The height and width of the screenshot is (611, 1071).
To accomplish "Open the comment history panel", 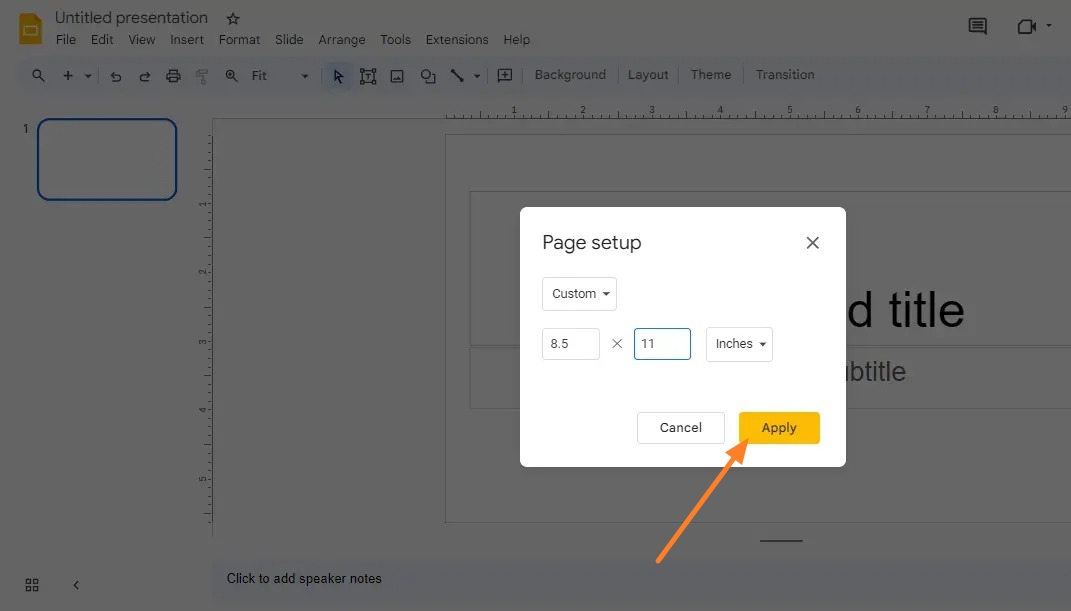I will [977, 26].
